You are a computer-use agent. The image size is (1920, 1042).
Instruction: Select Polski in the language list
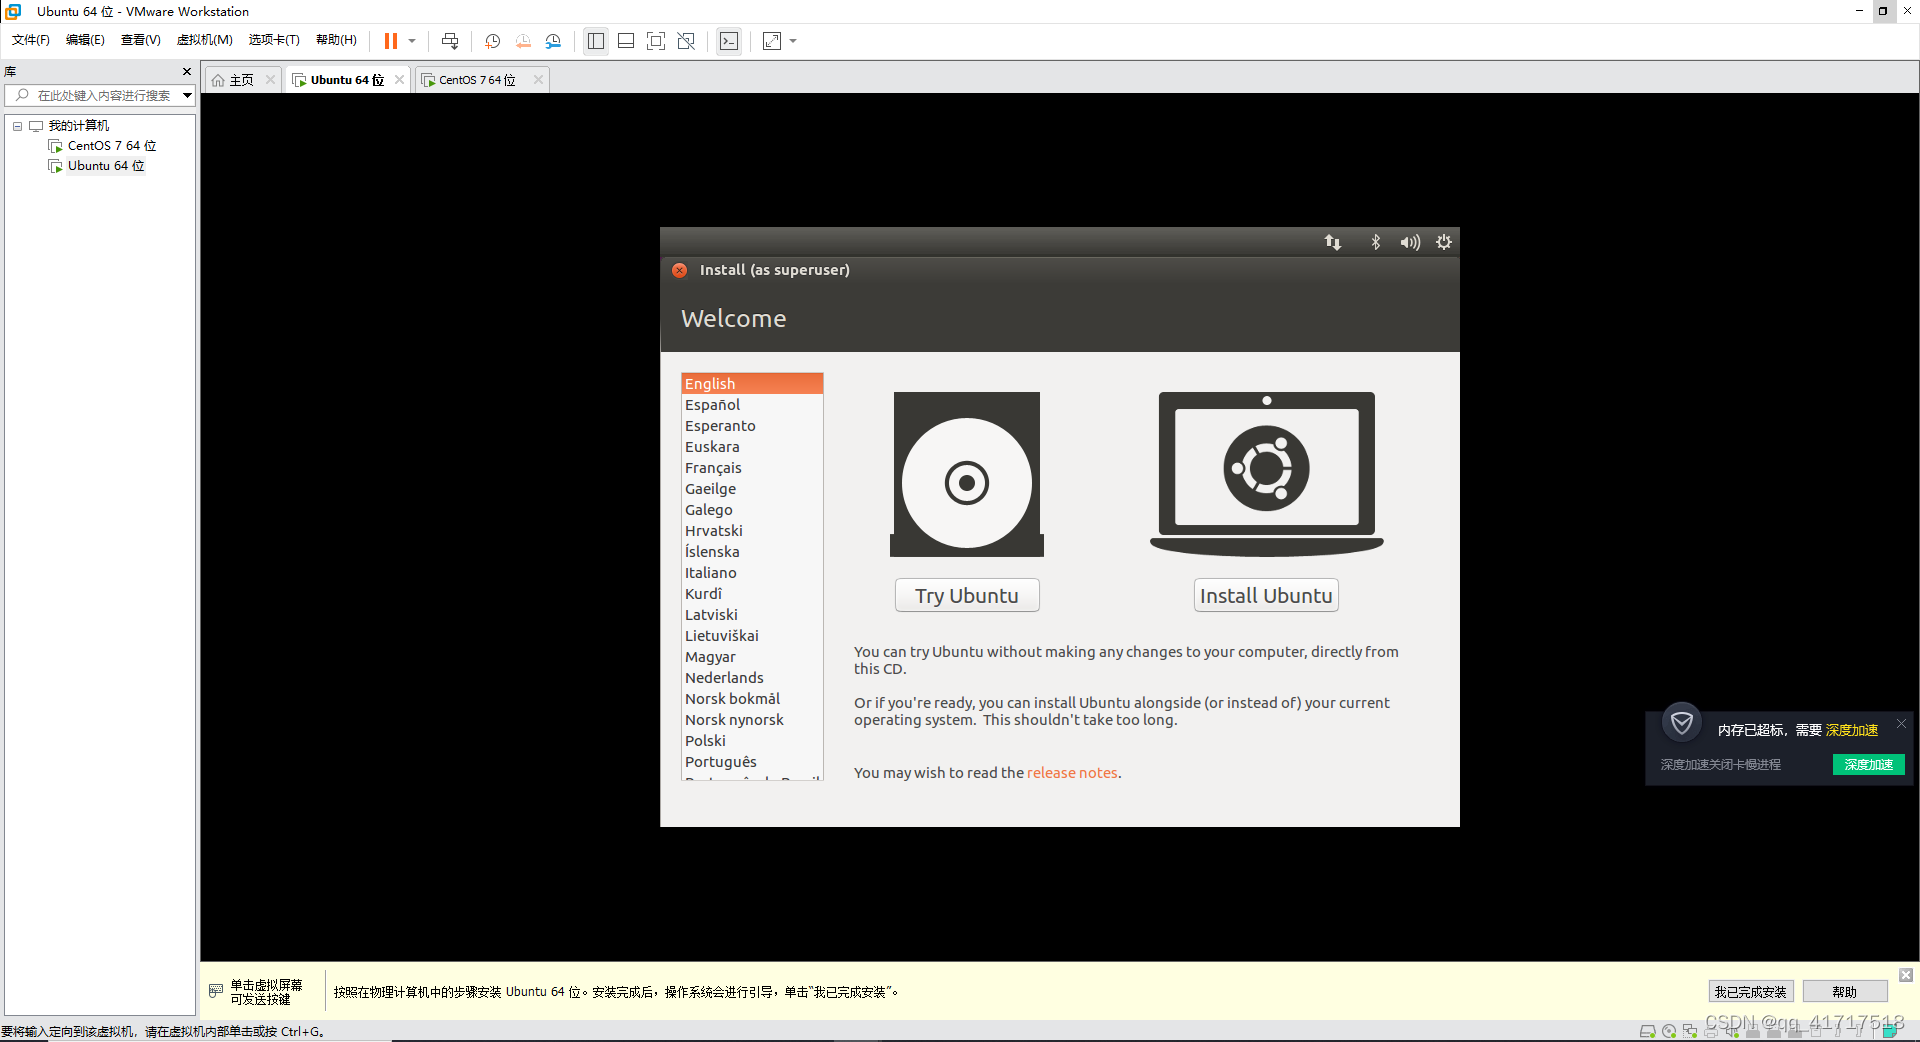click(x=752, y=741)
